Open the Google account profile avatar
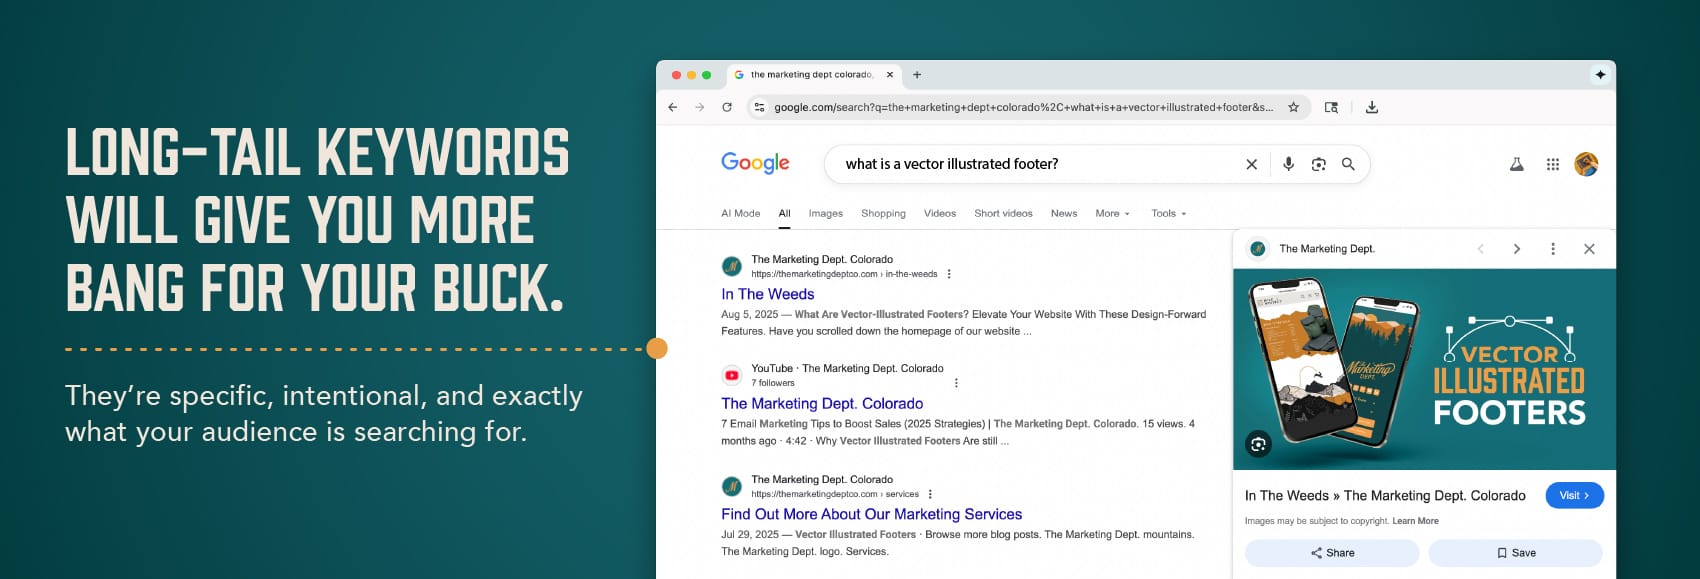Screen dimensions: 1700x579 point(1586,164)
